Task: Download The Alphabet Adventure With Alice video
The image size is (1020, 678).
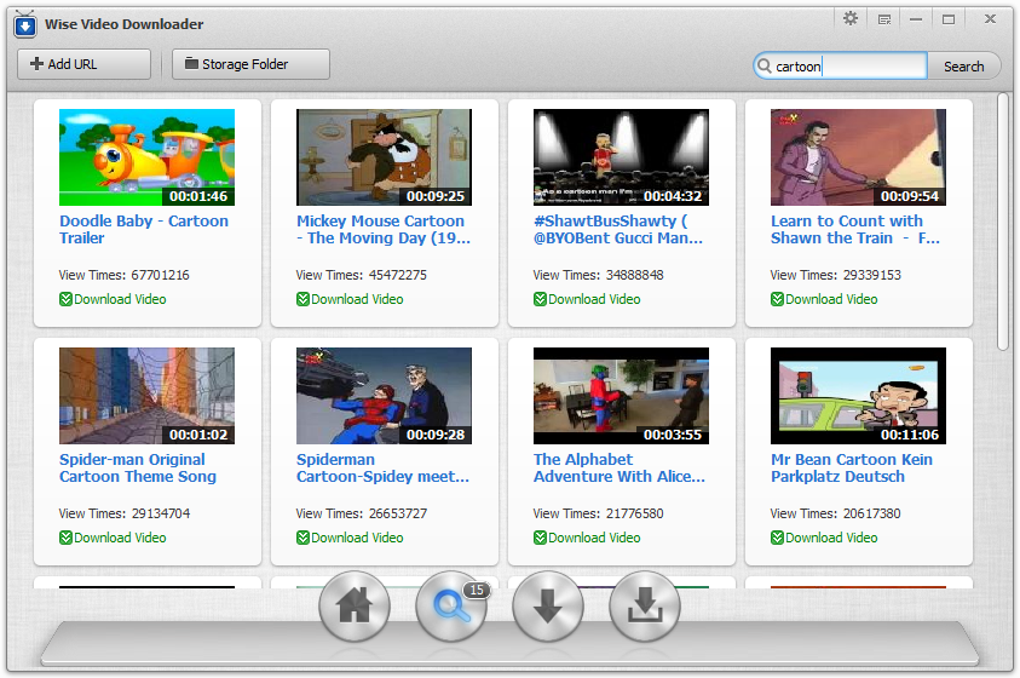Action: coord(587,537)
